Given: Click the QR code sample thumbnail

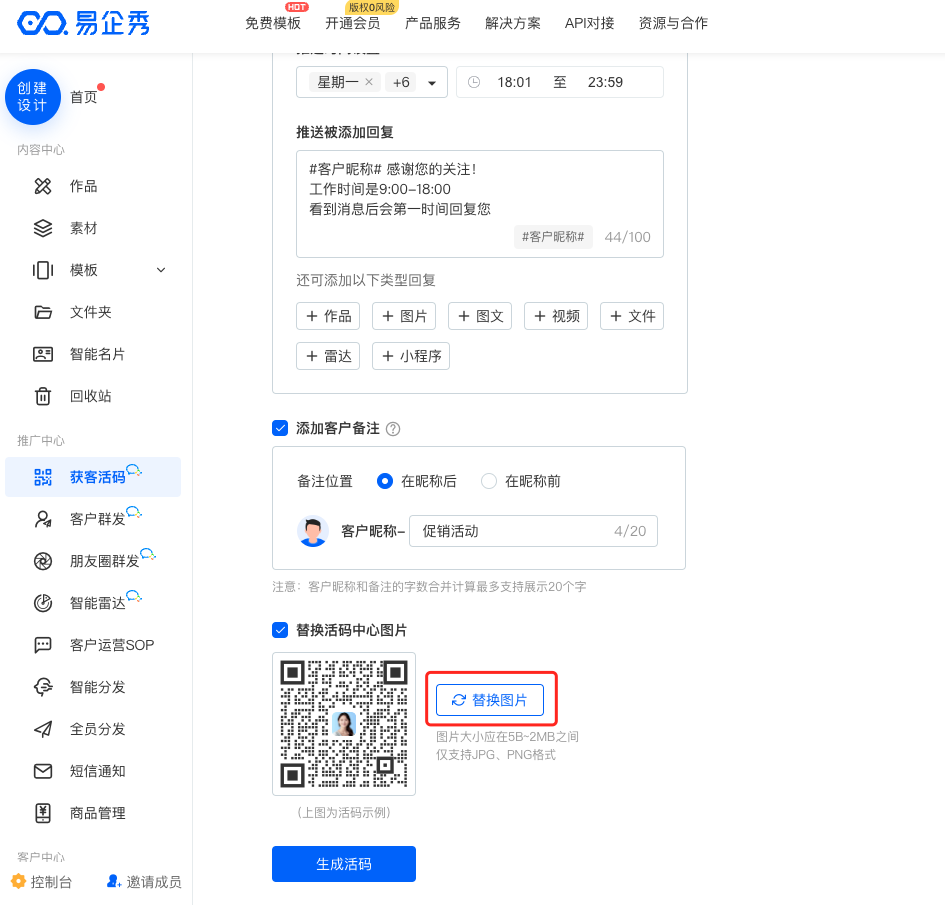Looking at the screenshot, I should click(x=344, y=724).
